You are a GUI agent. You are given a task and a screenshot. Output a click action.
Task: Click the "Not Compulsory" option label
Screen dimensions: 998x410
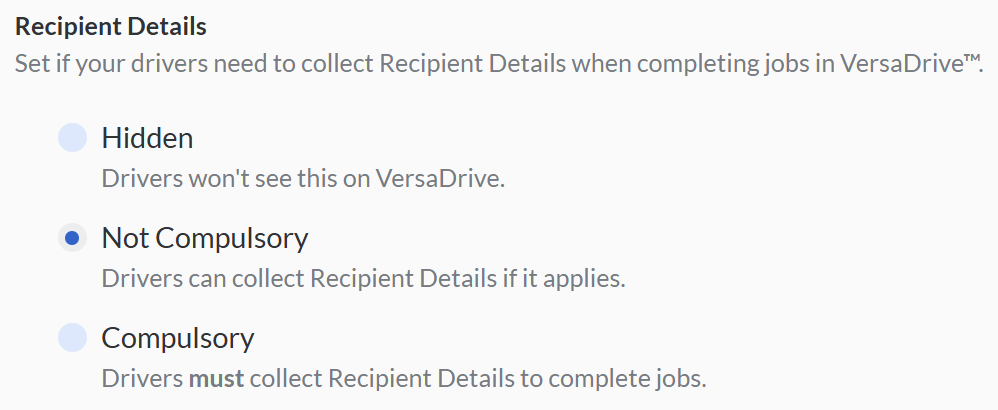coord(205,238)
